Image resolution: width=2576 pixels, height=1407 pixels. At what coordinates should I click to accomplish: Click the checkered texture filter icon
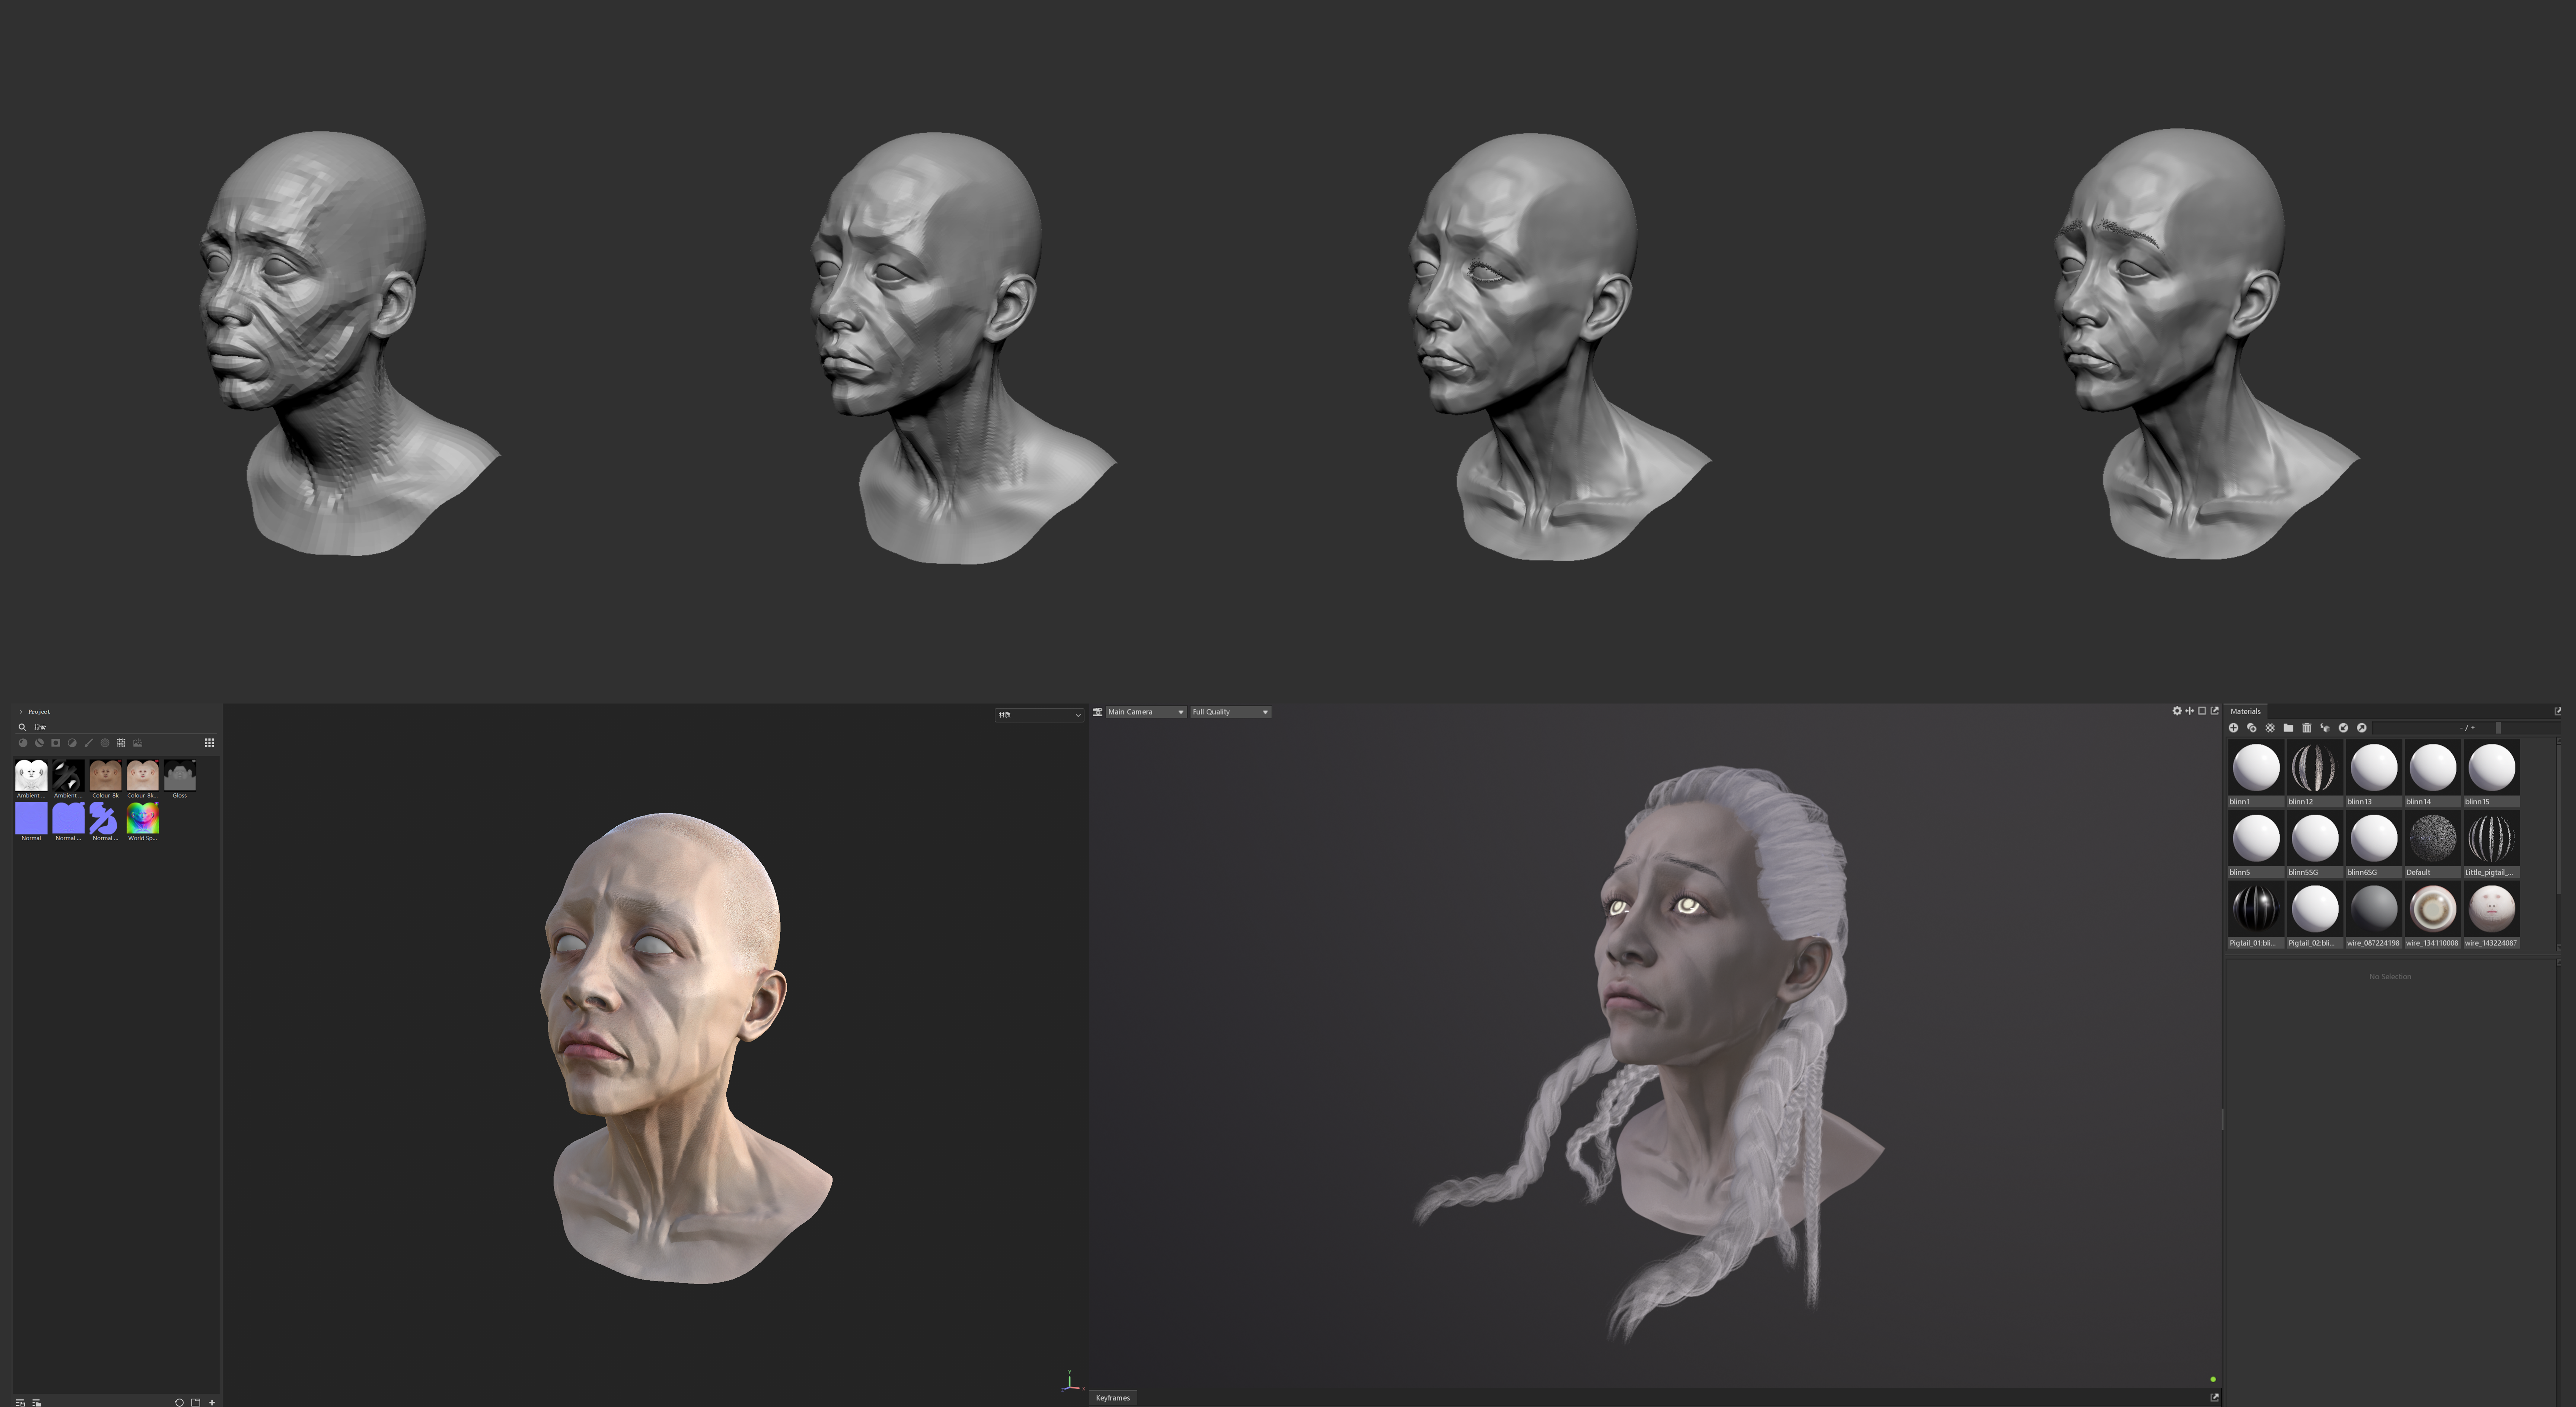click(105, 743)
